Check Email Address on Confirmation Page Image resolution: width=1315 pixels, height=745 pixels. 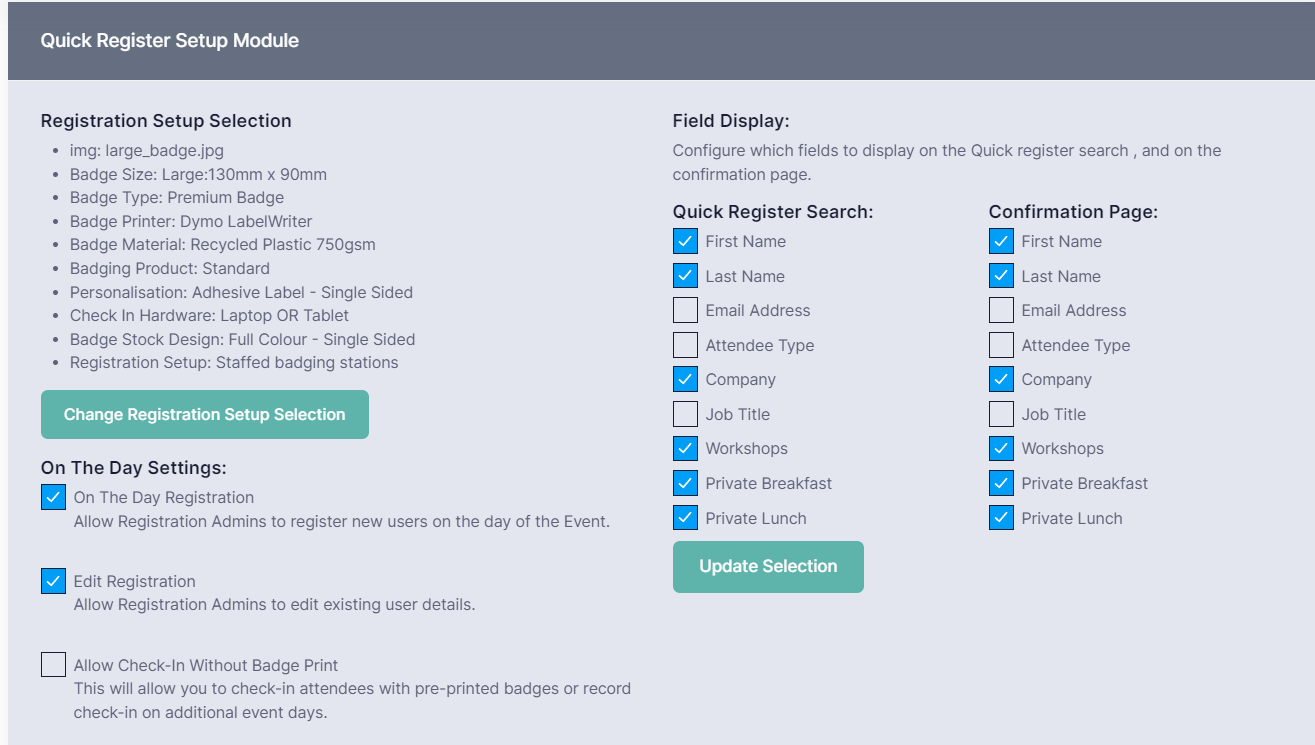click(x=1001, y=310)
